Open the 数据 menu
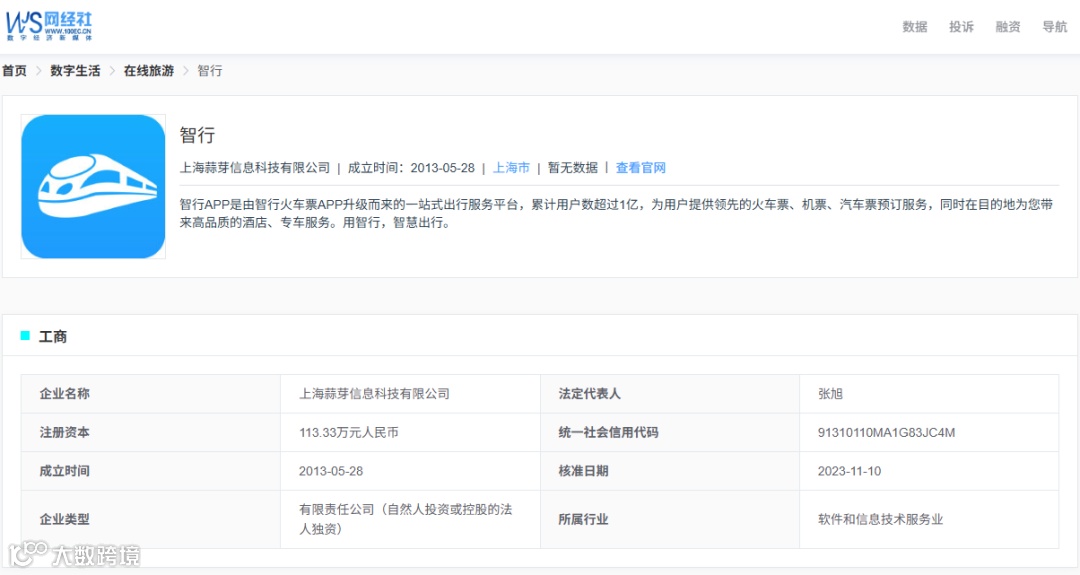Viewport: 1080px width, 575px height. pos(915,27)
